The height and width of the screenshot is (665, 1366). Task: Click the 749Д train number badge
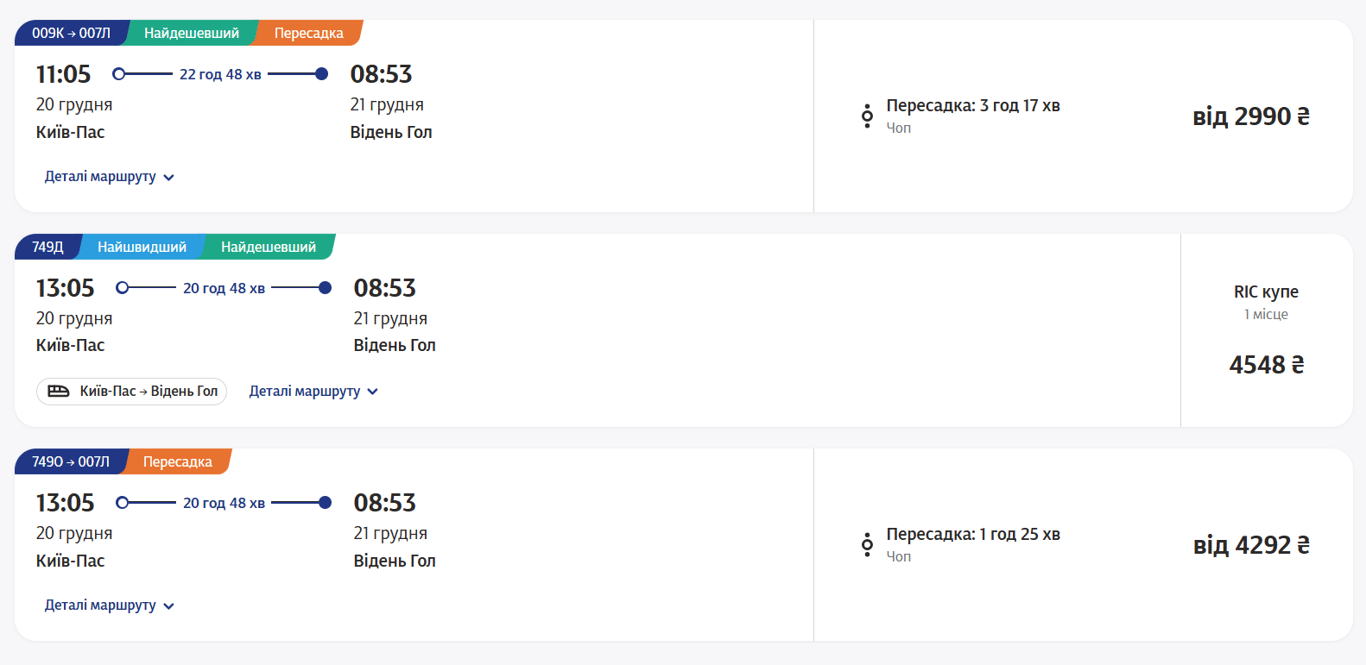(x=48, y=246)
